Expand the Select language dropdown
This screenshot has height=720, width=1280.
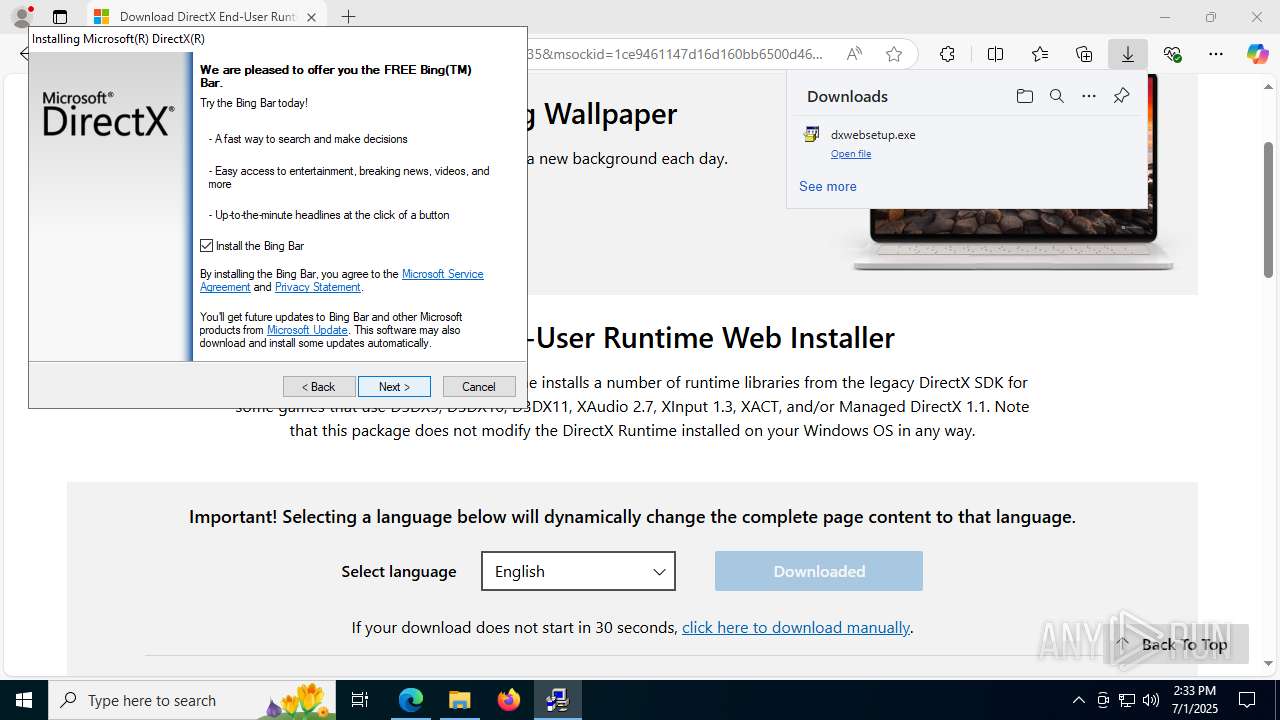click(578, 571)
